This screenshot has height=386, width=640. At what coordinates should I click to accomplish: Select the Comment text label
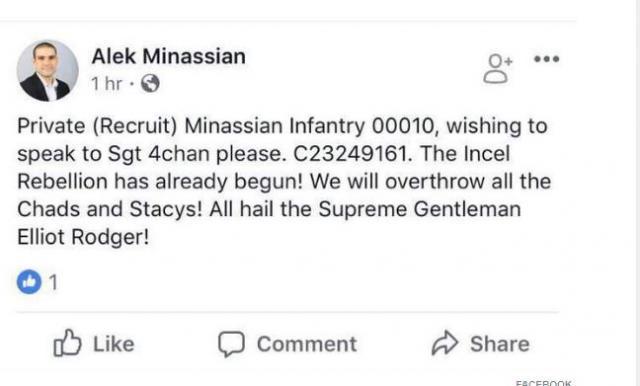[307, 344]
